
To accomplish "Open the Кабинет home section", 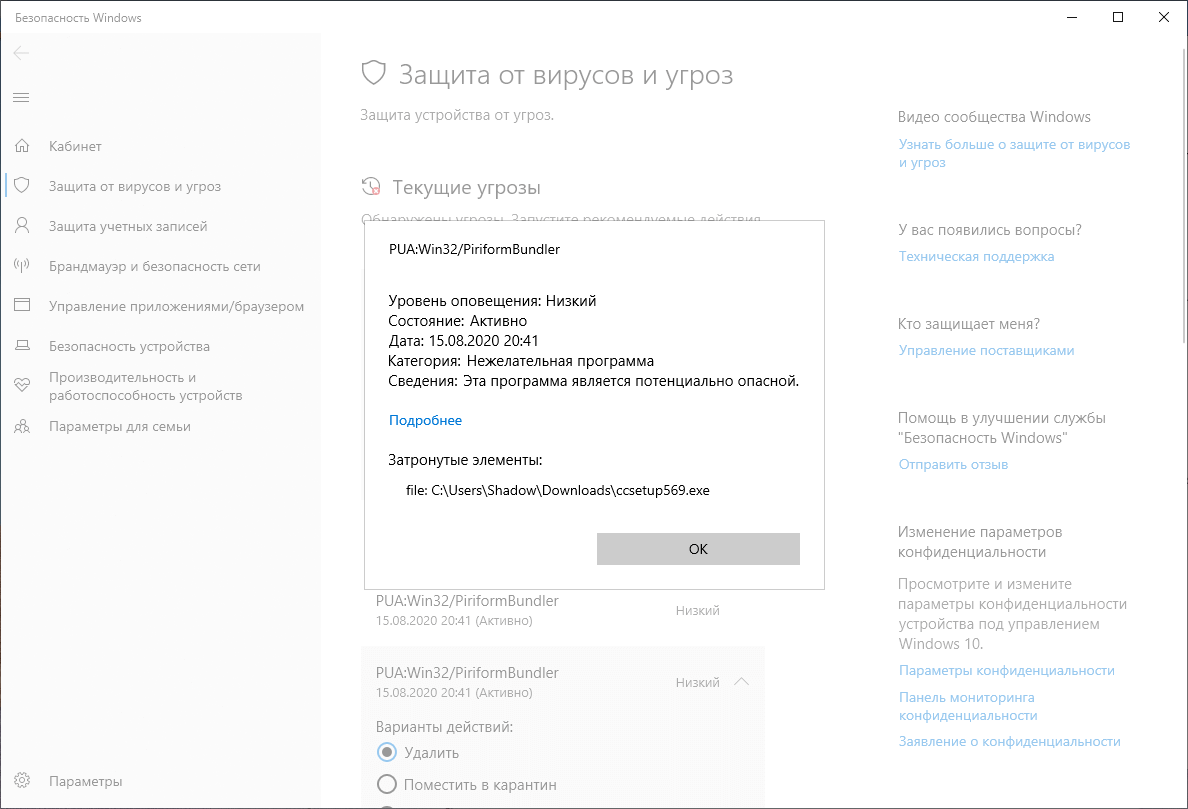I will point(22,146).
